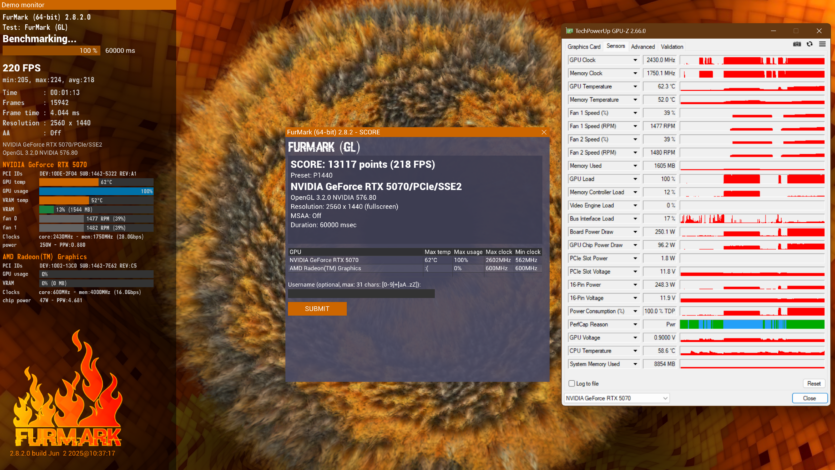Click the System Memory Used value 8954 MB
The image size is (835, 470).
[660, 364]
